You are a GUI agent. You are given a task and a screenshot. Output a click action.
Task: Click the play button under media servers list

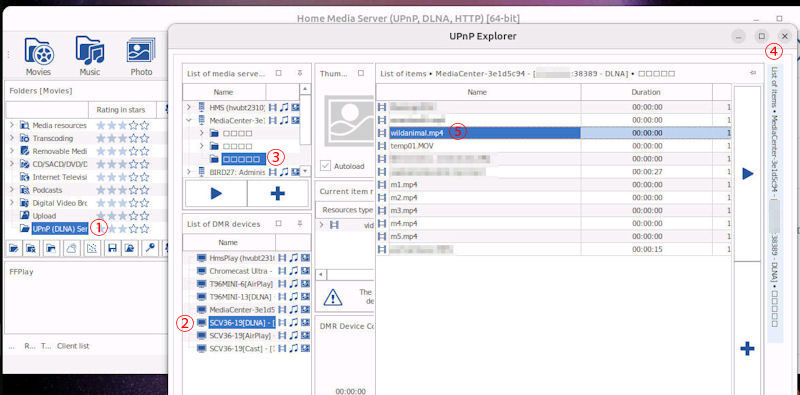[216, 193]
